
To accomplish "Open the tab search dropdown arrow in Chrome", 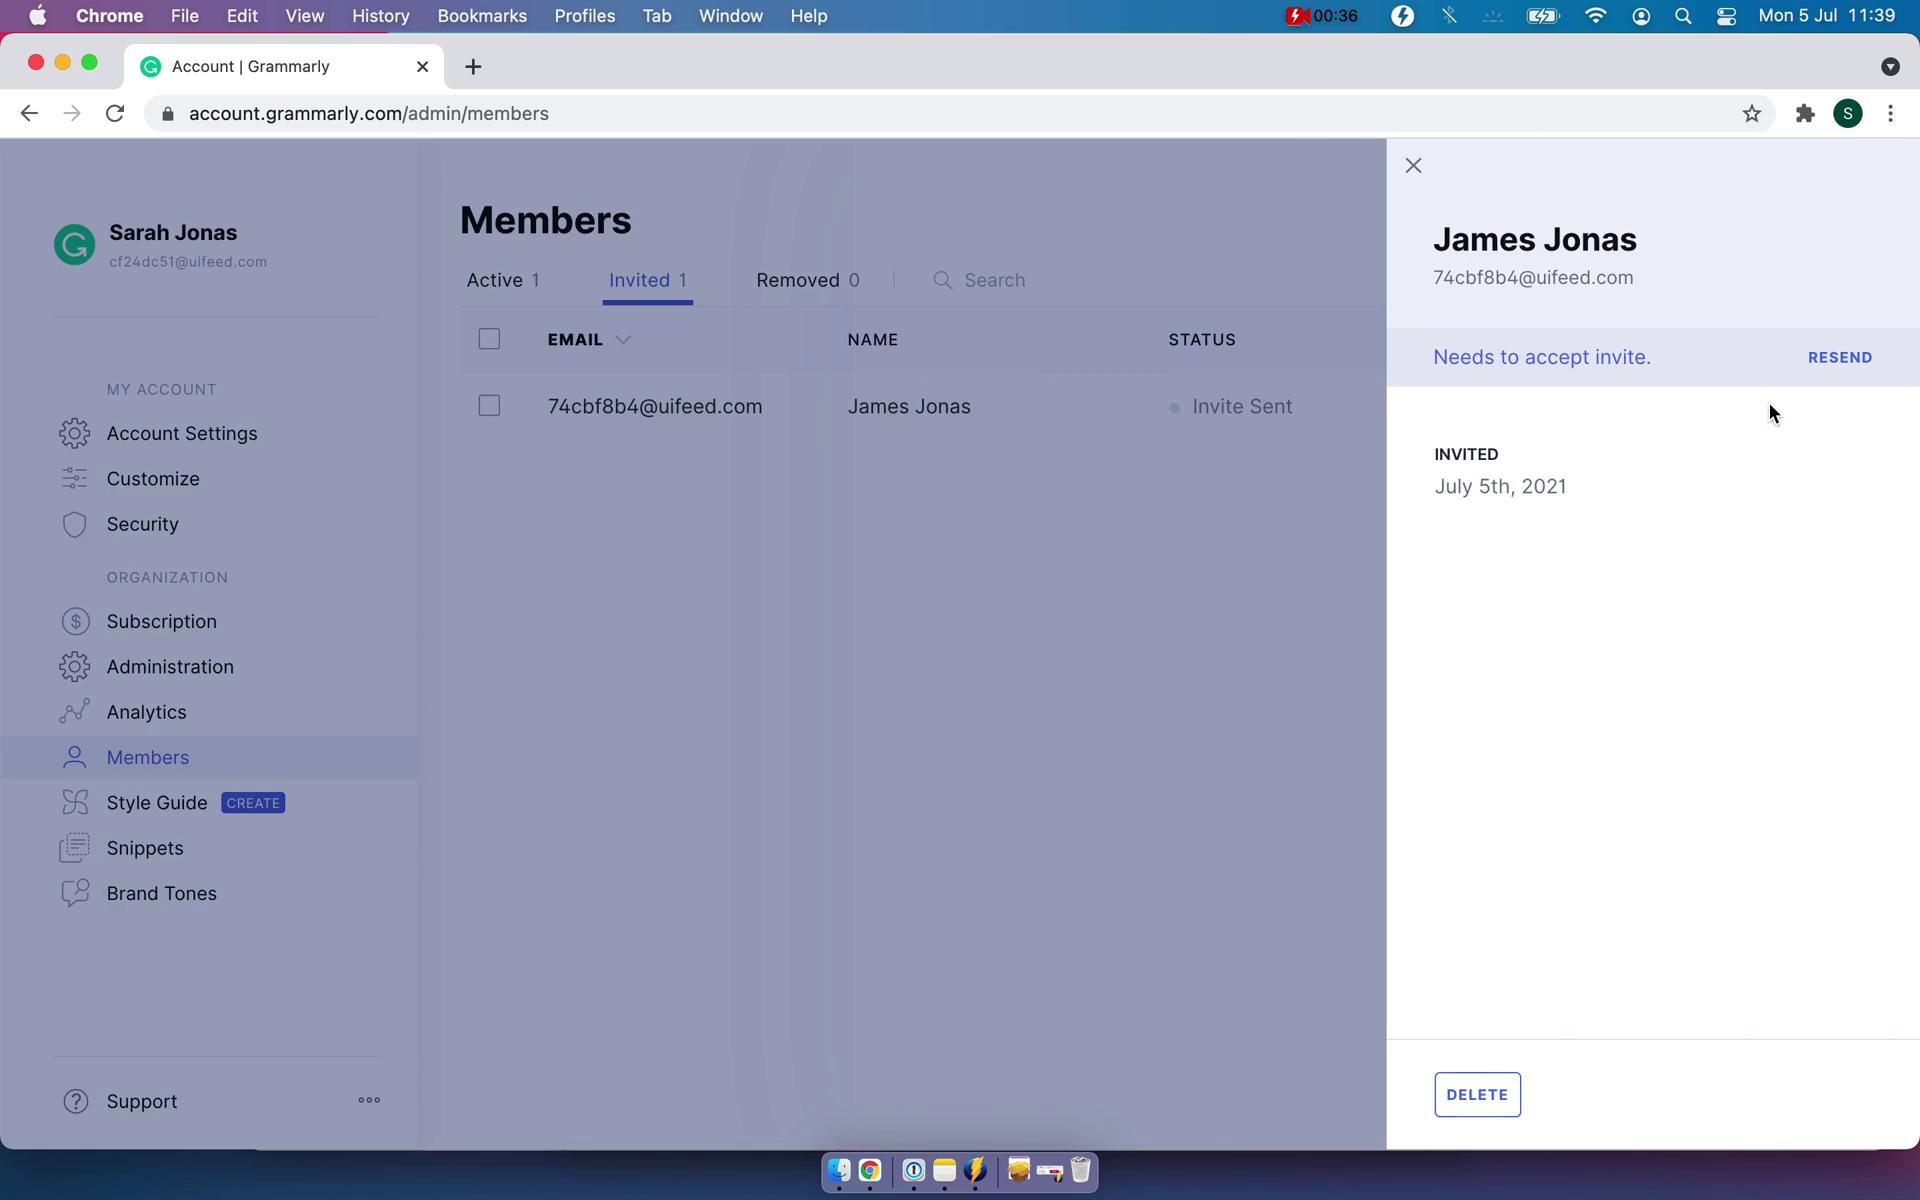I will point(1890,67).
